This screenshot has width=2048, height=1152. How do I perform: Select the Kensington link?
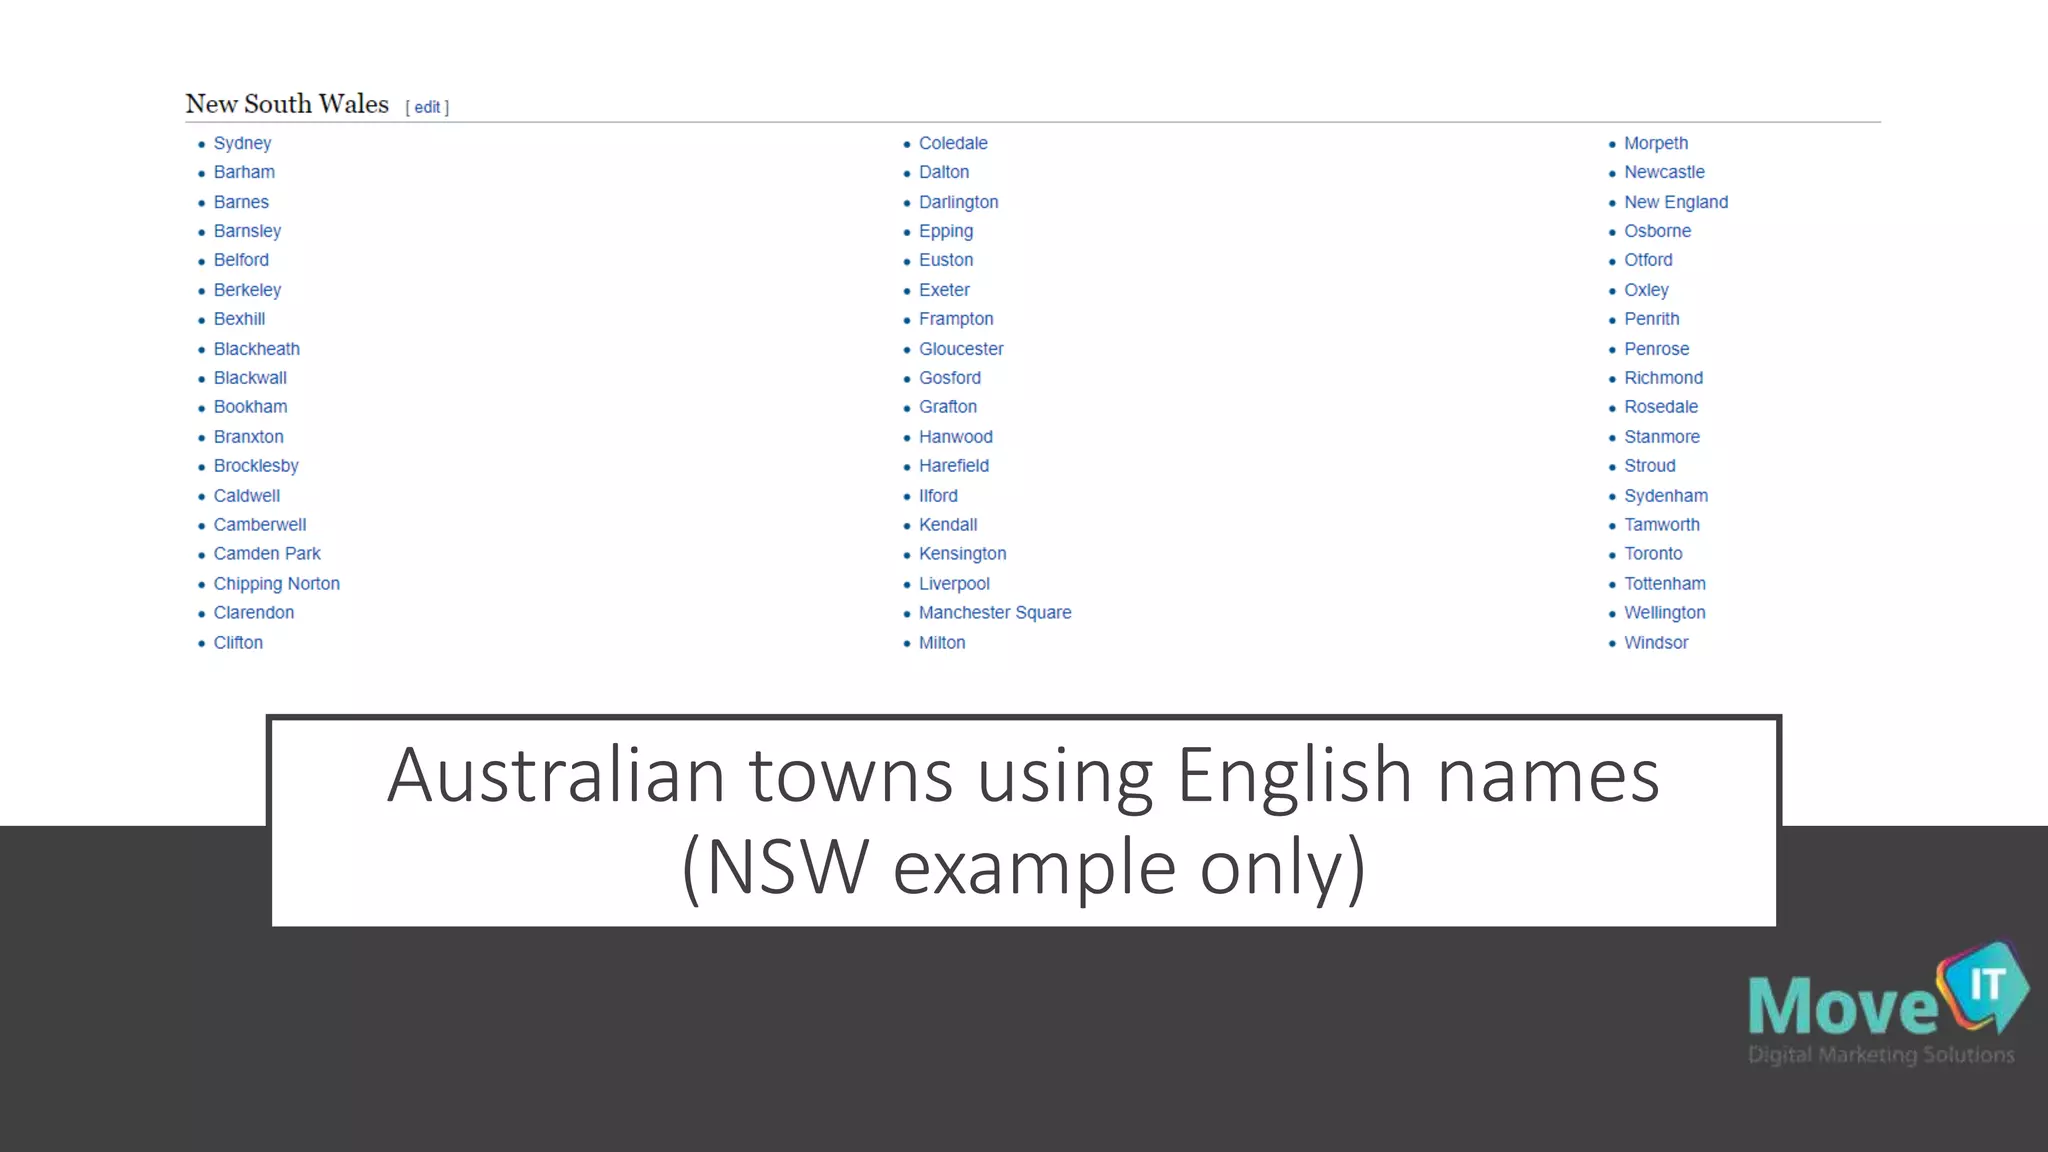tap(962, 553)
